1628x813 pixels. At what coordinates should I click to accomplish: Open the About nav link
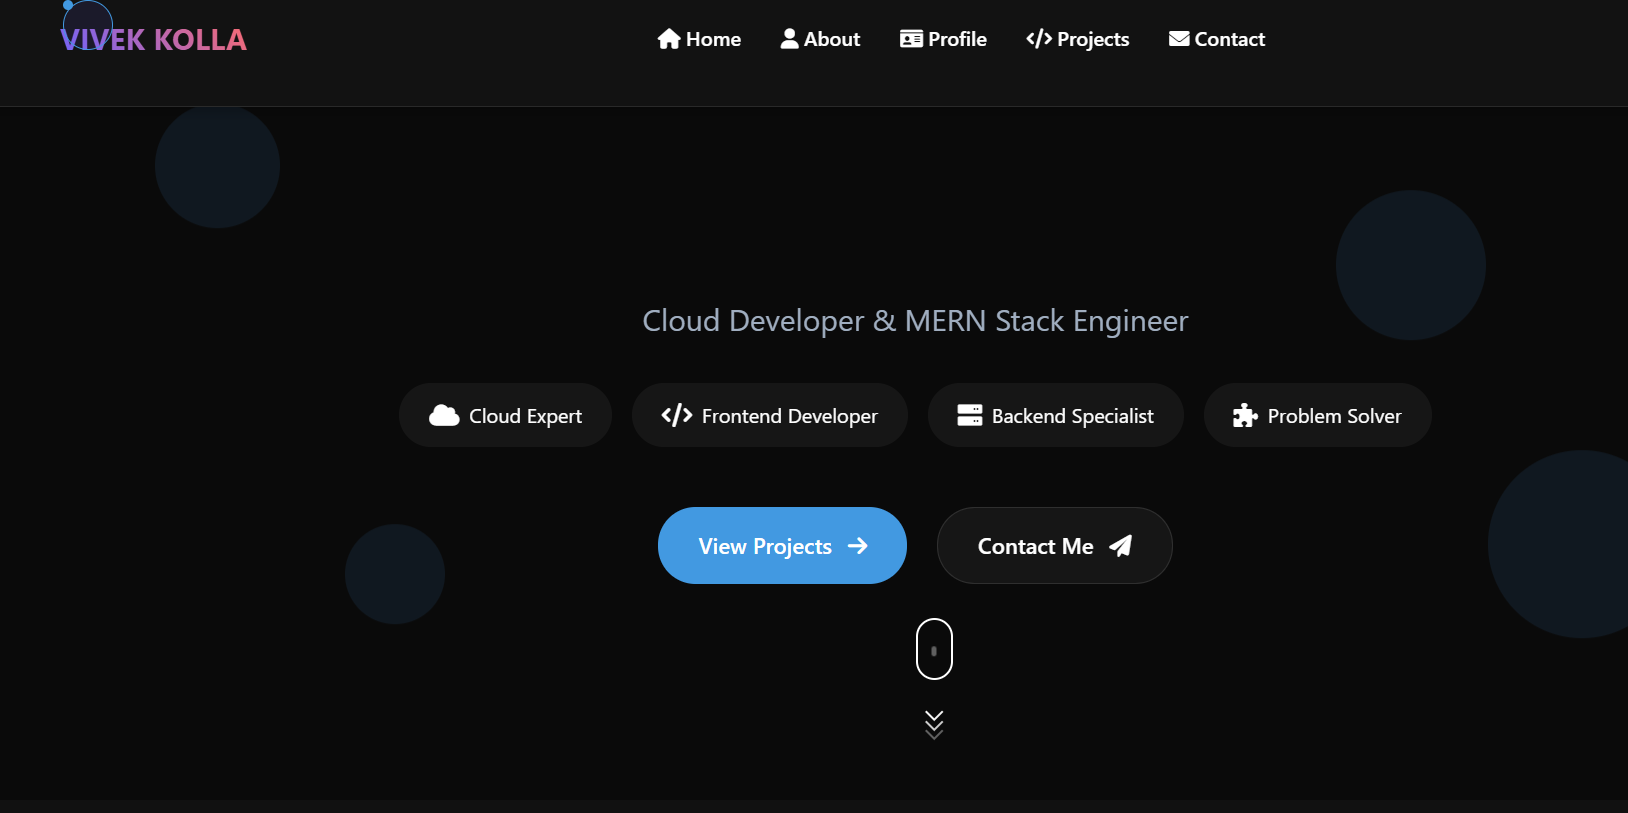pos(820,39)
